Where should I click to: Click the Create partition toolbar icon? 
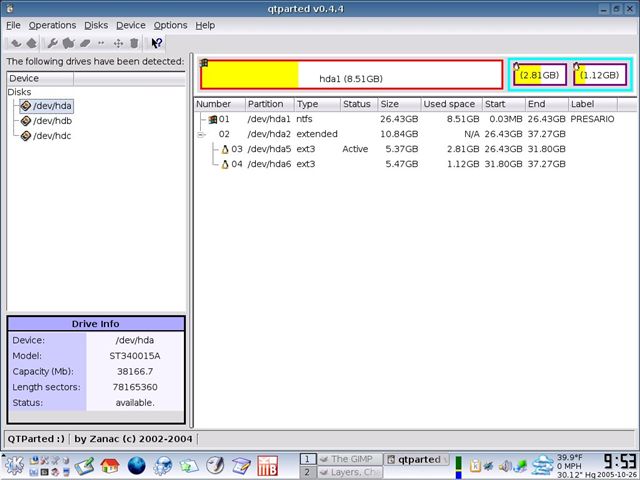pos(69,43)
